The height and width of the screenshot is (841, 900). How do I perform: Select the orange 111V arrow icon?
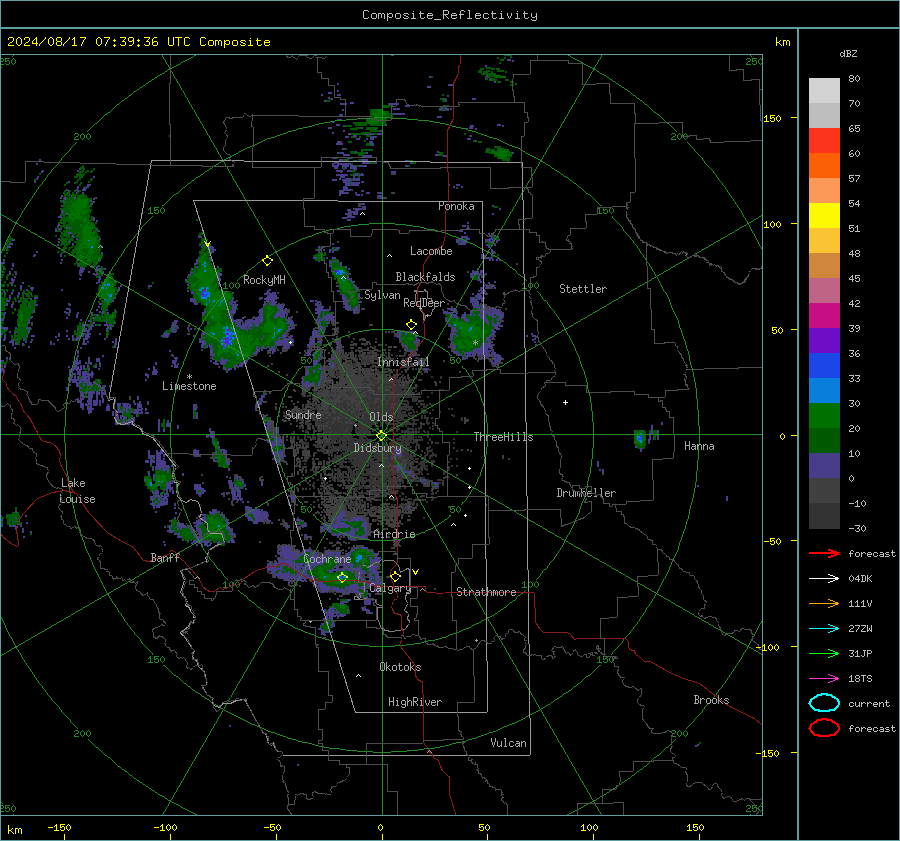(824, 603)
